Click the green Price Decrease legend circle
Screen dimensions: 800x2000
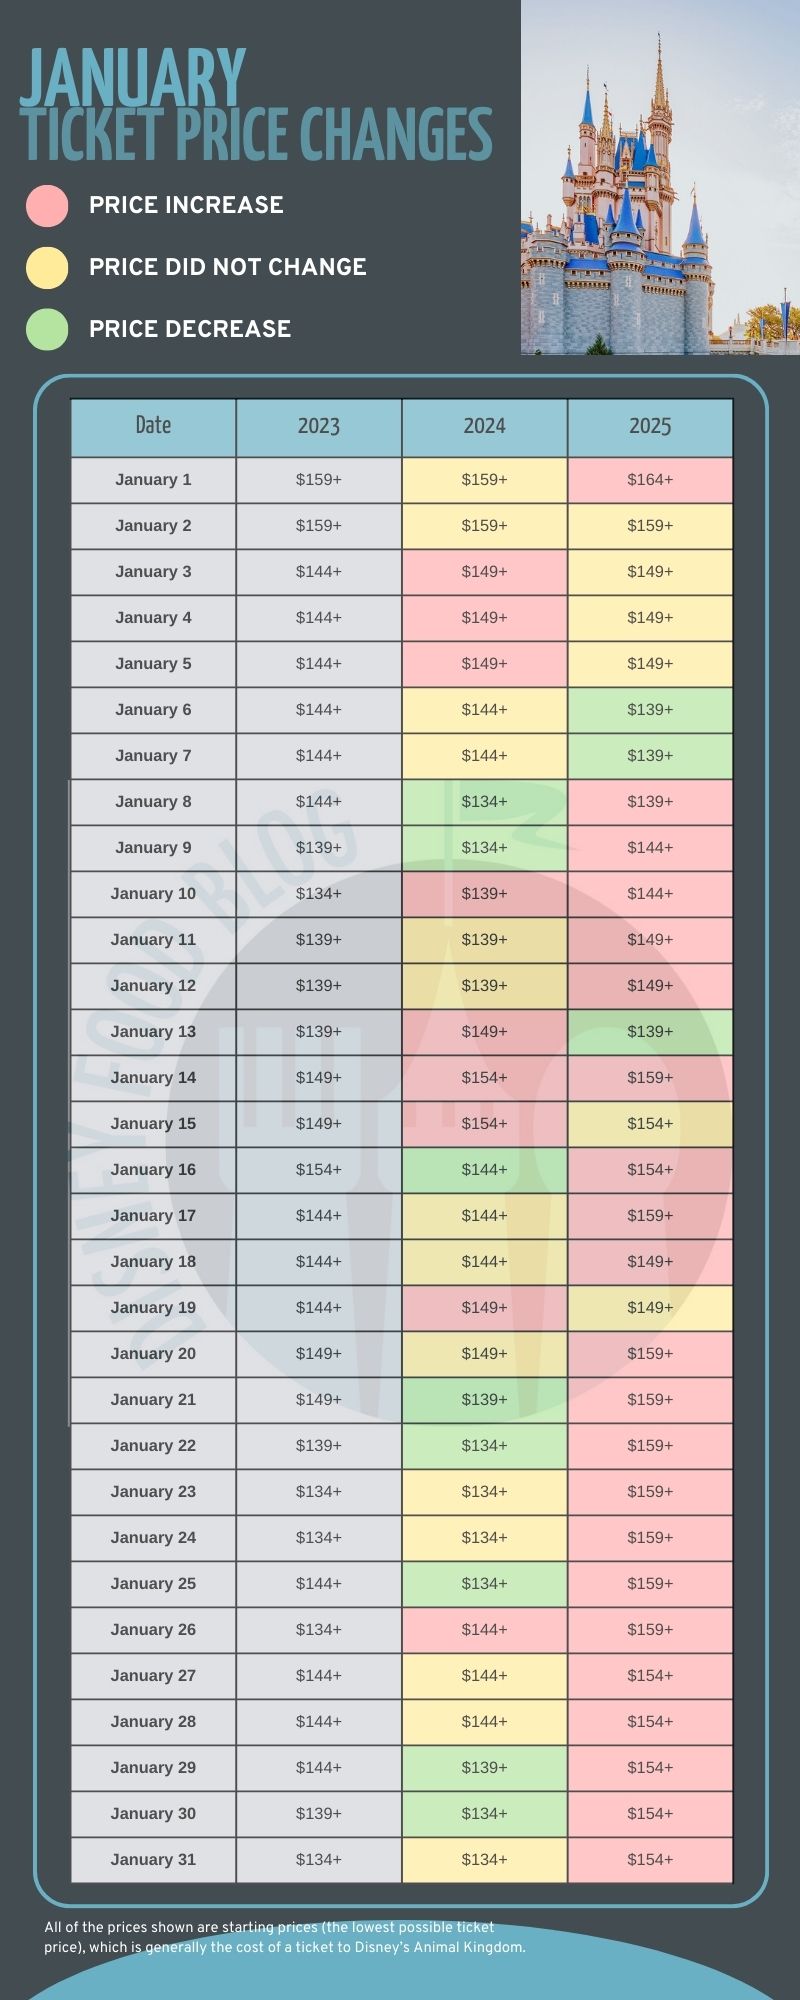pyautogui.click(x=47, y=329)
